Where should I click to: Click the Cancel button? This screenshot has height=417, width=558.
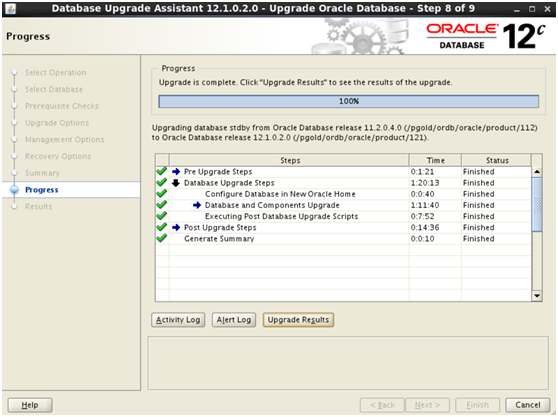pyautogui.click(x=528, y=405)
